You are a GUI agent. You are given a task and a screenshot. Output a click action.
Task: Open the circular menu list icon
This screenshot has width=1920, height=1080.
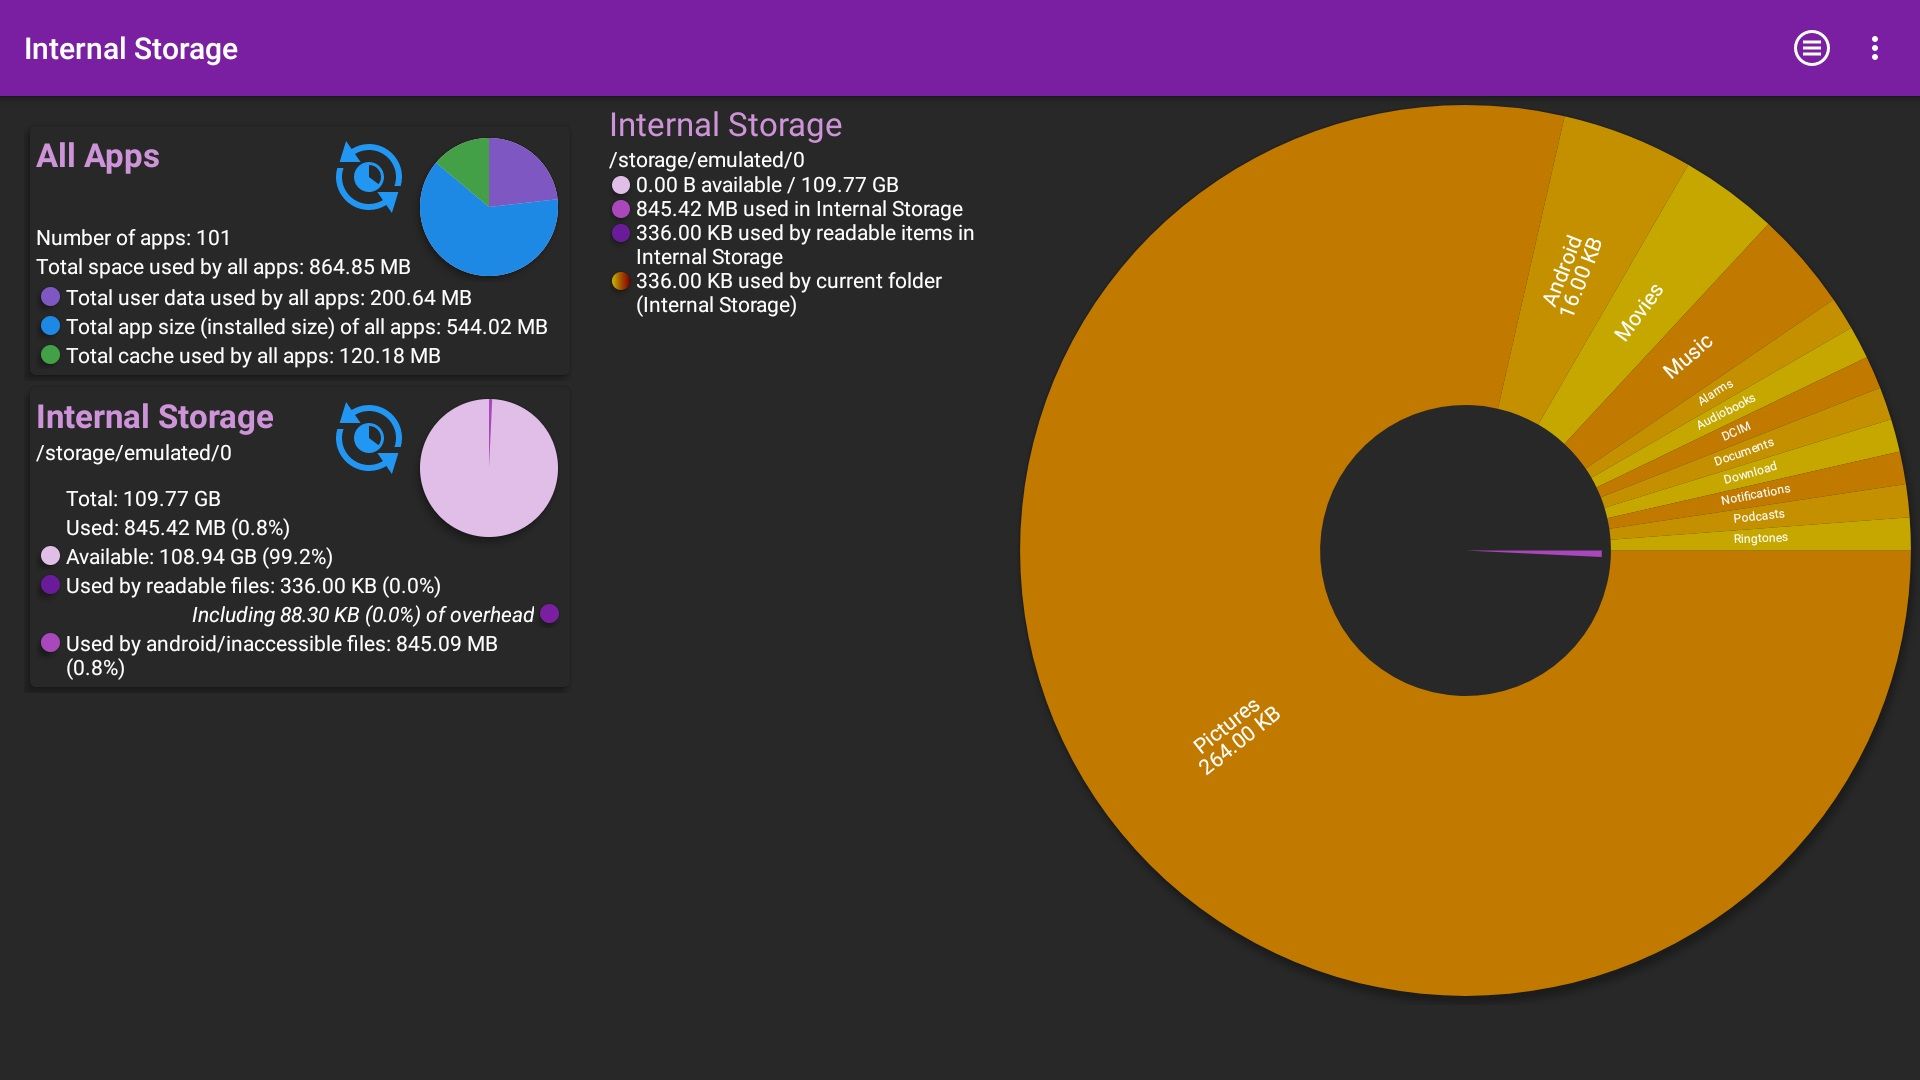click(x=1811, y=48)
